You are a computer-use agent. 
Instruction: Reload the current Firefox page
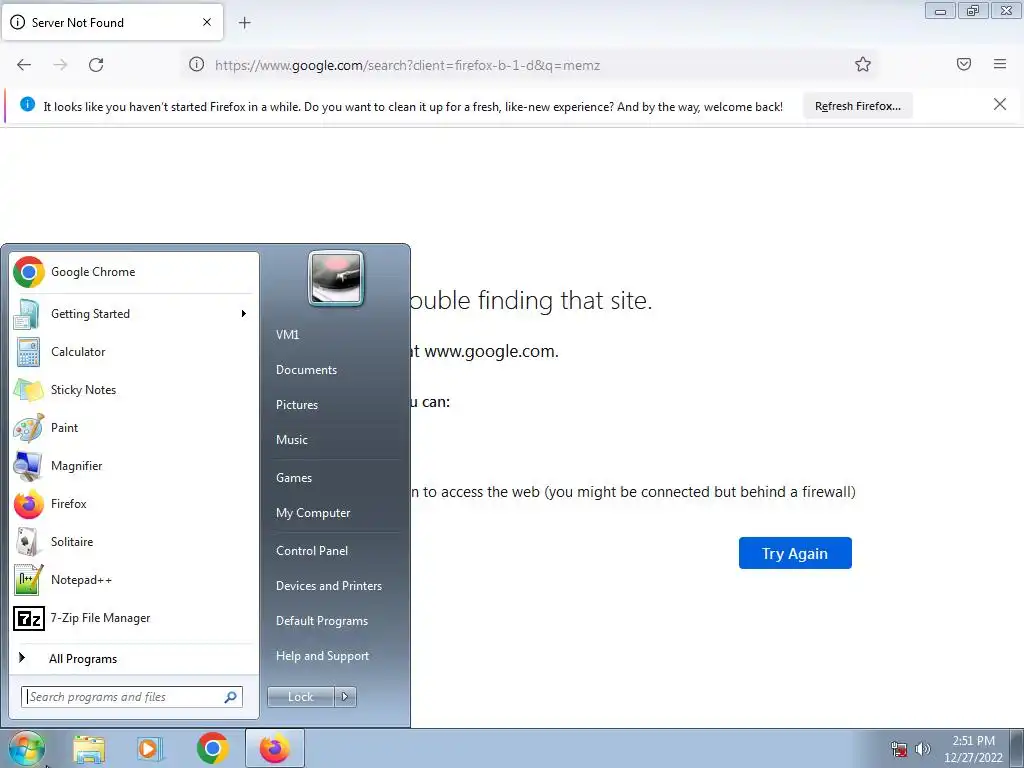point(96,65)
